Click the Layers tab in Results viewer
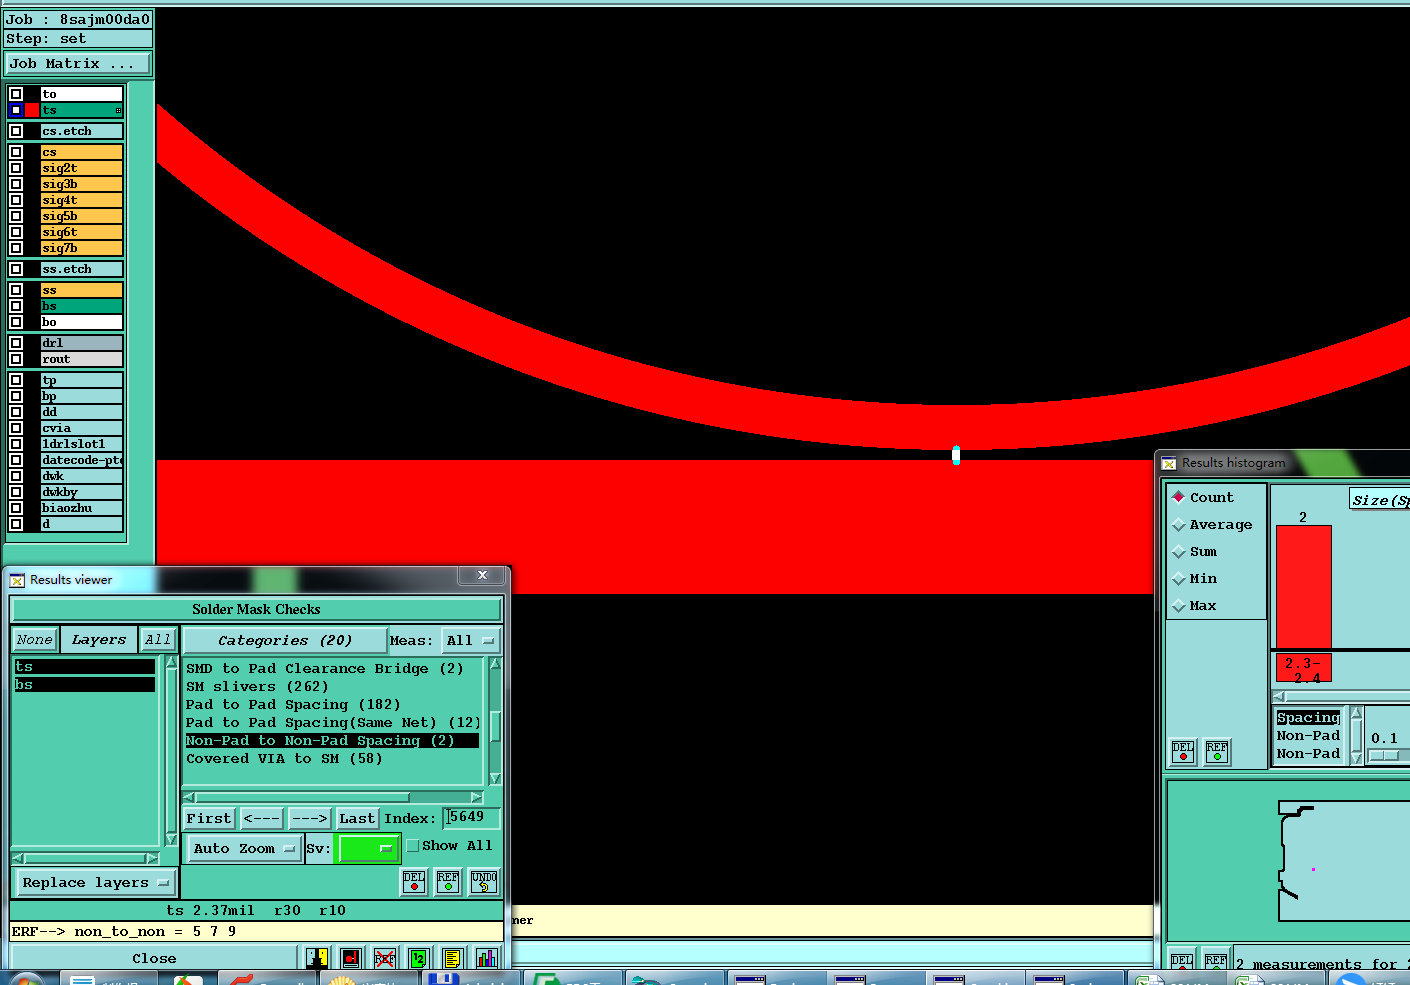 tap(99, 639)
